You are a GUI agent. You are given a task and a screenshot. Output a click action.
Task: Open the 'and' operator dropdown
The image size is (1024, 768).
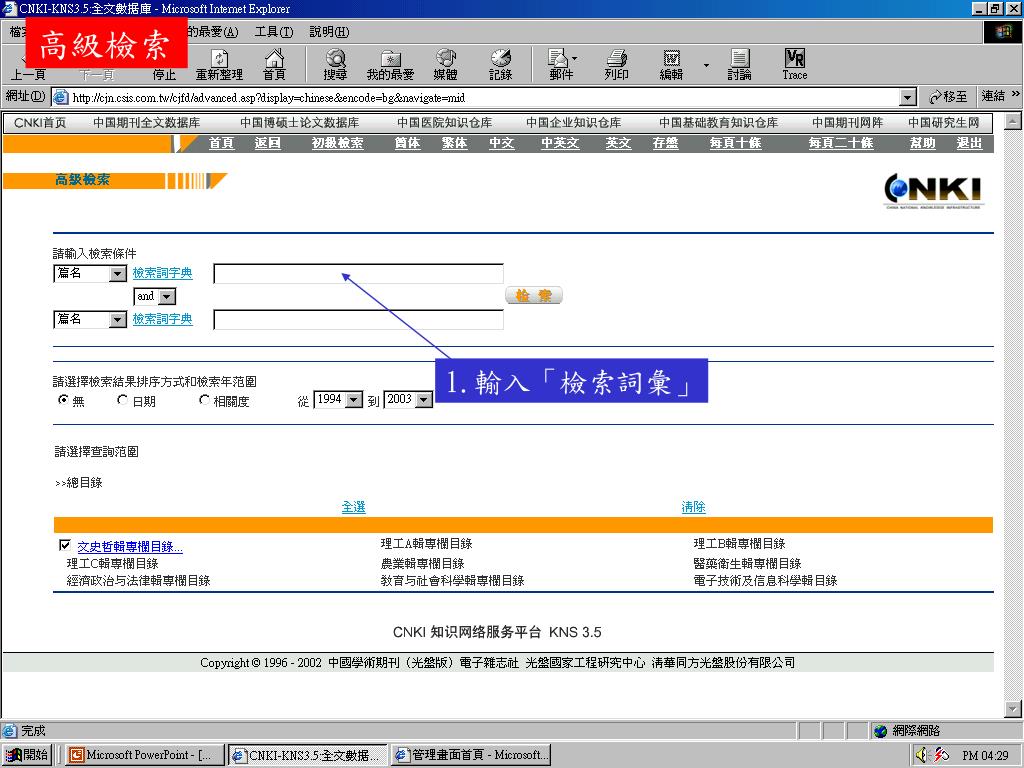pyautogui.click(x=167, y=296)
